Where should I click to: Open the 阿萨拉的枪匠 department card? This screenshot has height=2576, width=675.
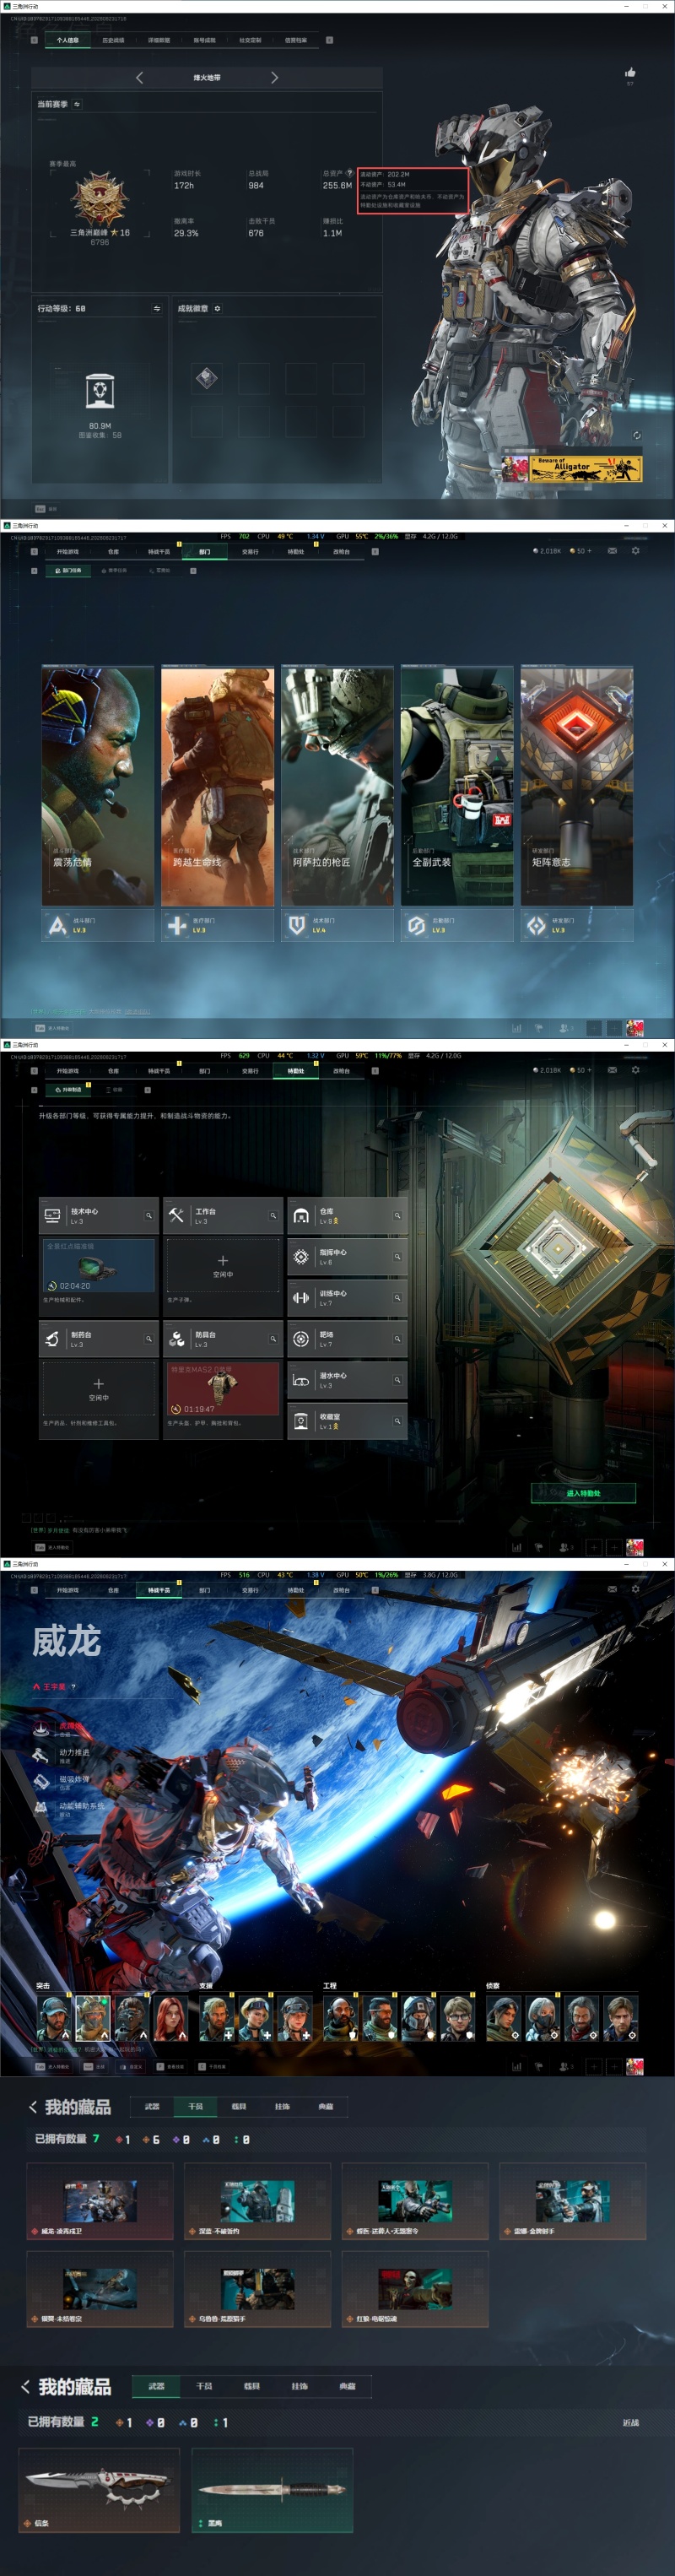pos(337,786)
